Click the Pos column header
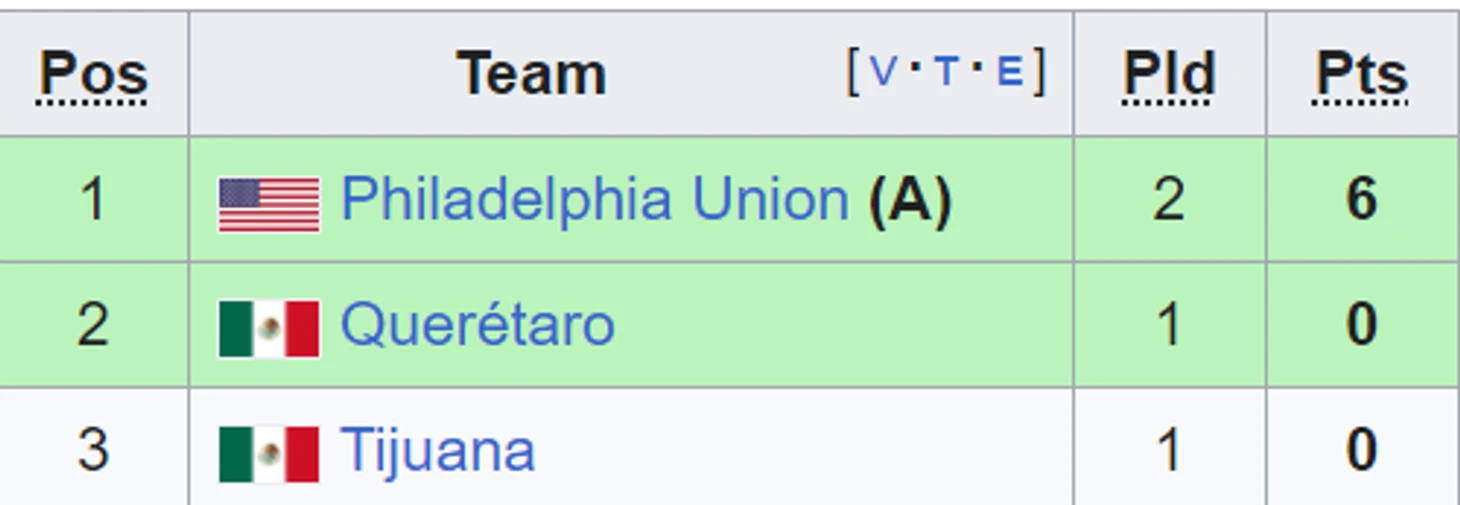Viewport: 1460px width, 505px height. pos(94,75)
